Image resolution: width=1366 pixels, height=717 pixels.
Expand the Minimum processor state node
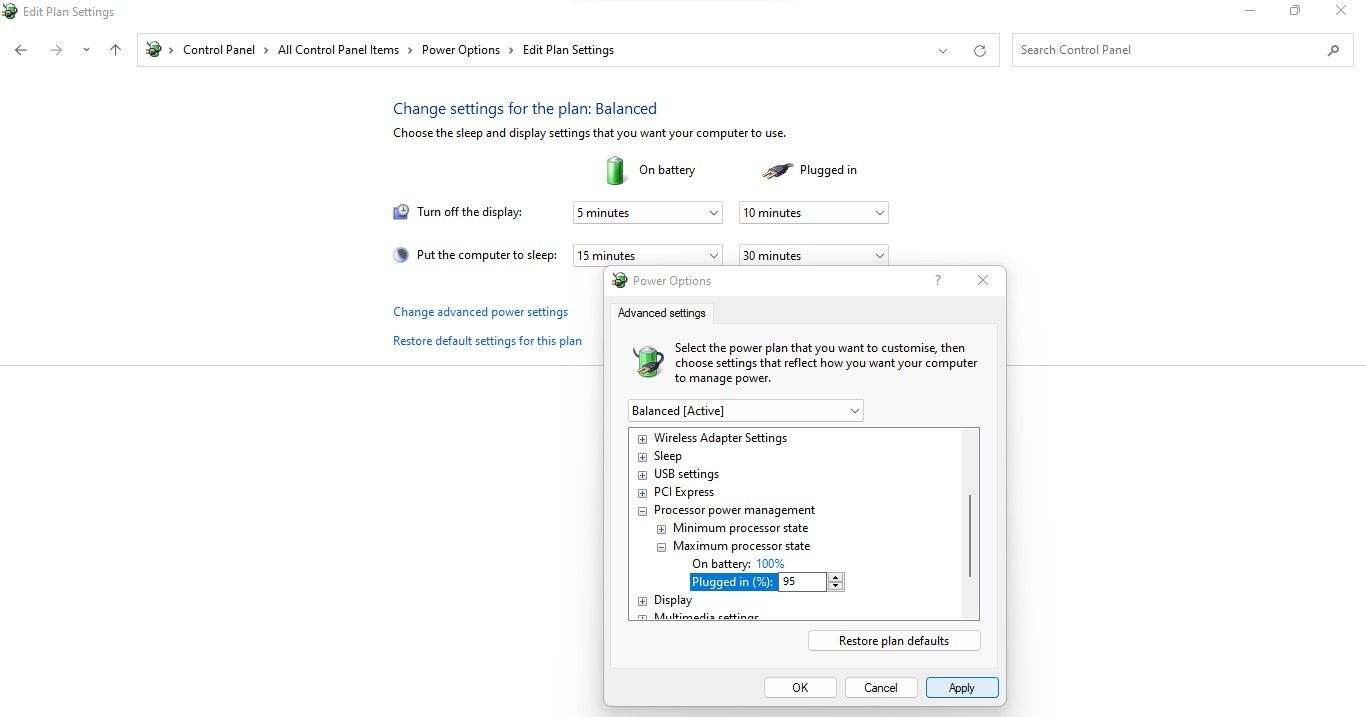point(661,529)
